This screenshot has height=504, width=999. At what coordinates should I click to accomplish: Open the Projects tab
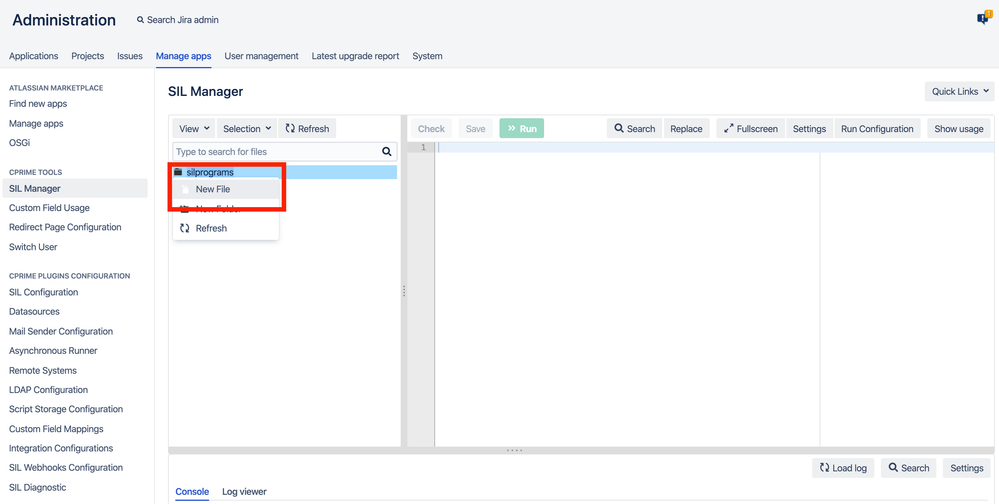(88, 56)
